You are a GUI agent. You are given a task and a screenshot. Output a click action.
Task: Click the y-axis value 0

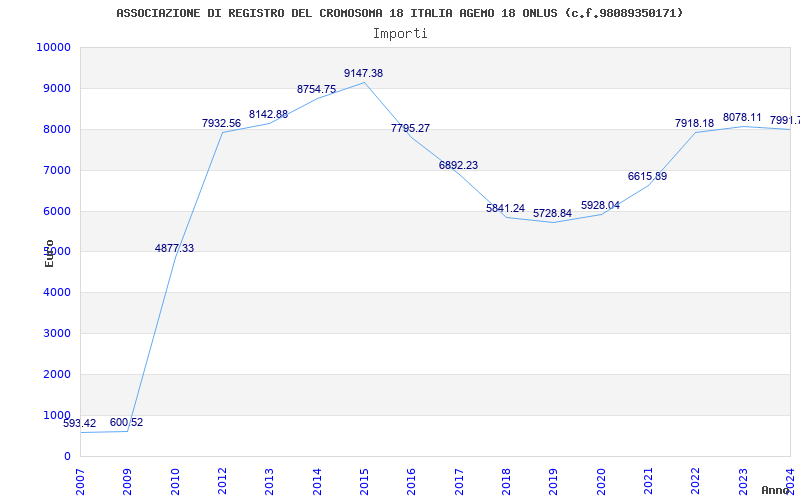(67, 456)
